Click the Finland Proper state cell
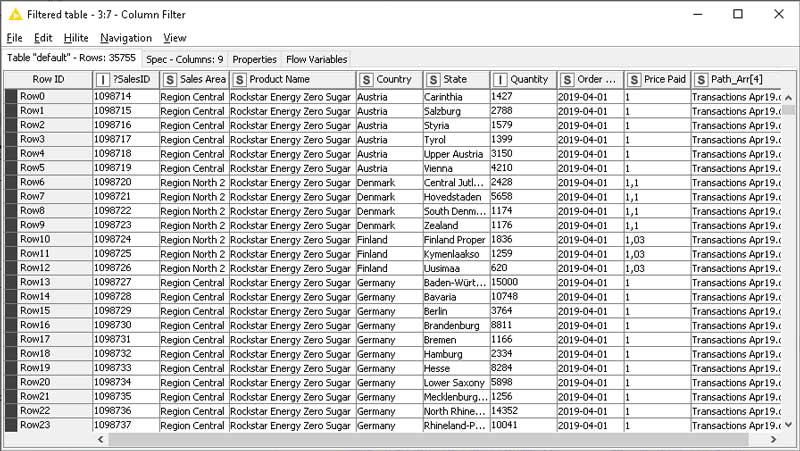800x451 pixels. pos(456,239)
